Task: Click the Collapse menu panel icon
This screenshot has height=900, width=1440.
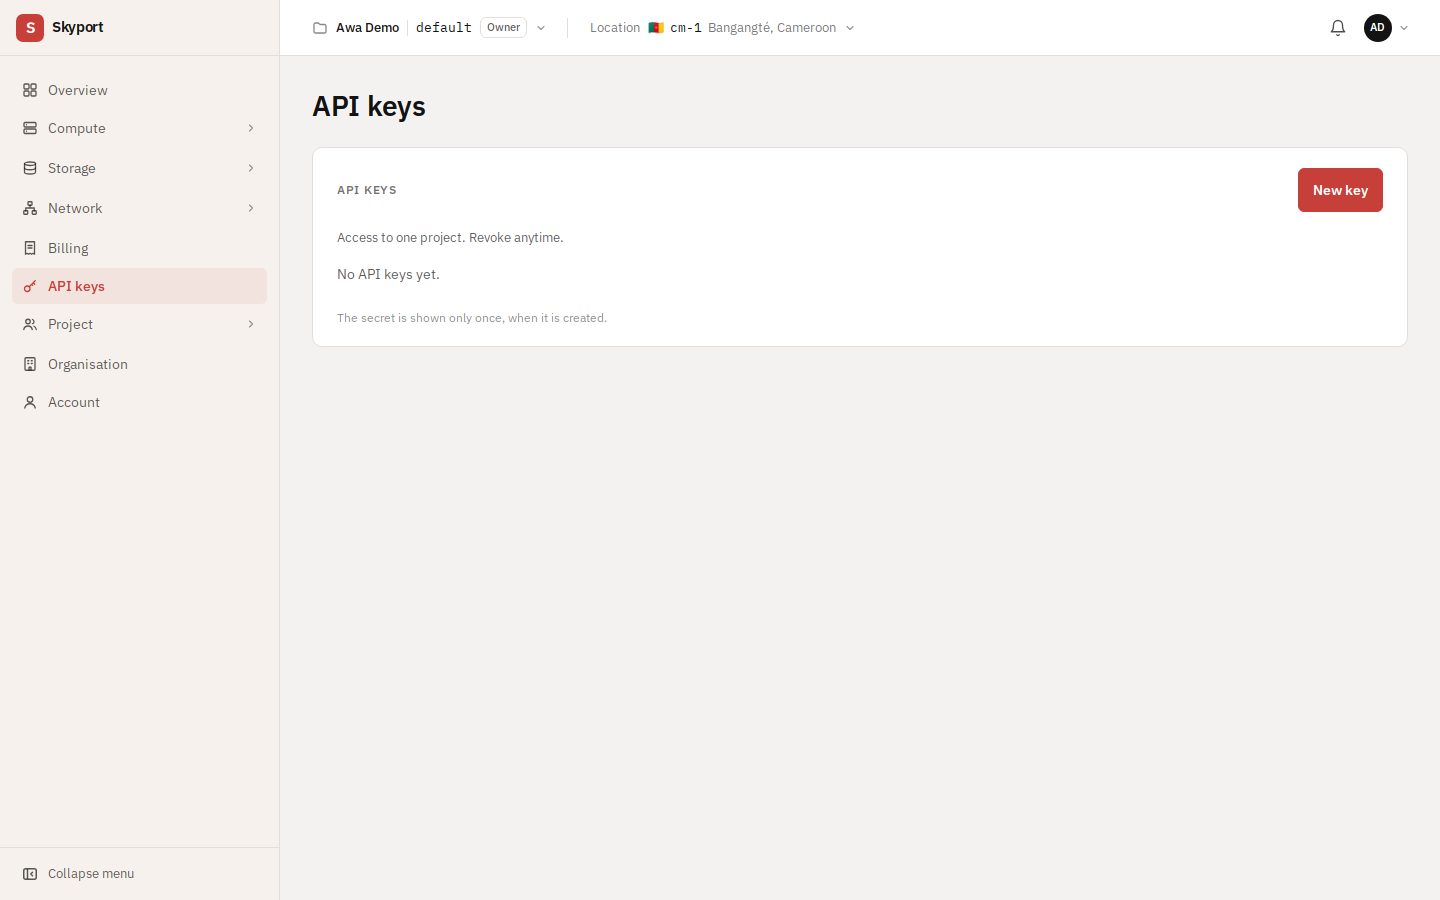Action: click(x=30, y=874)
